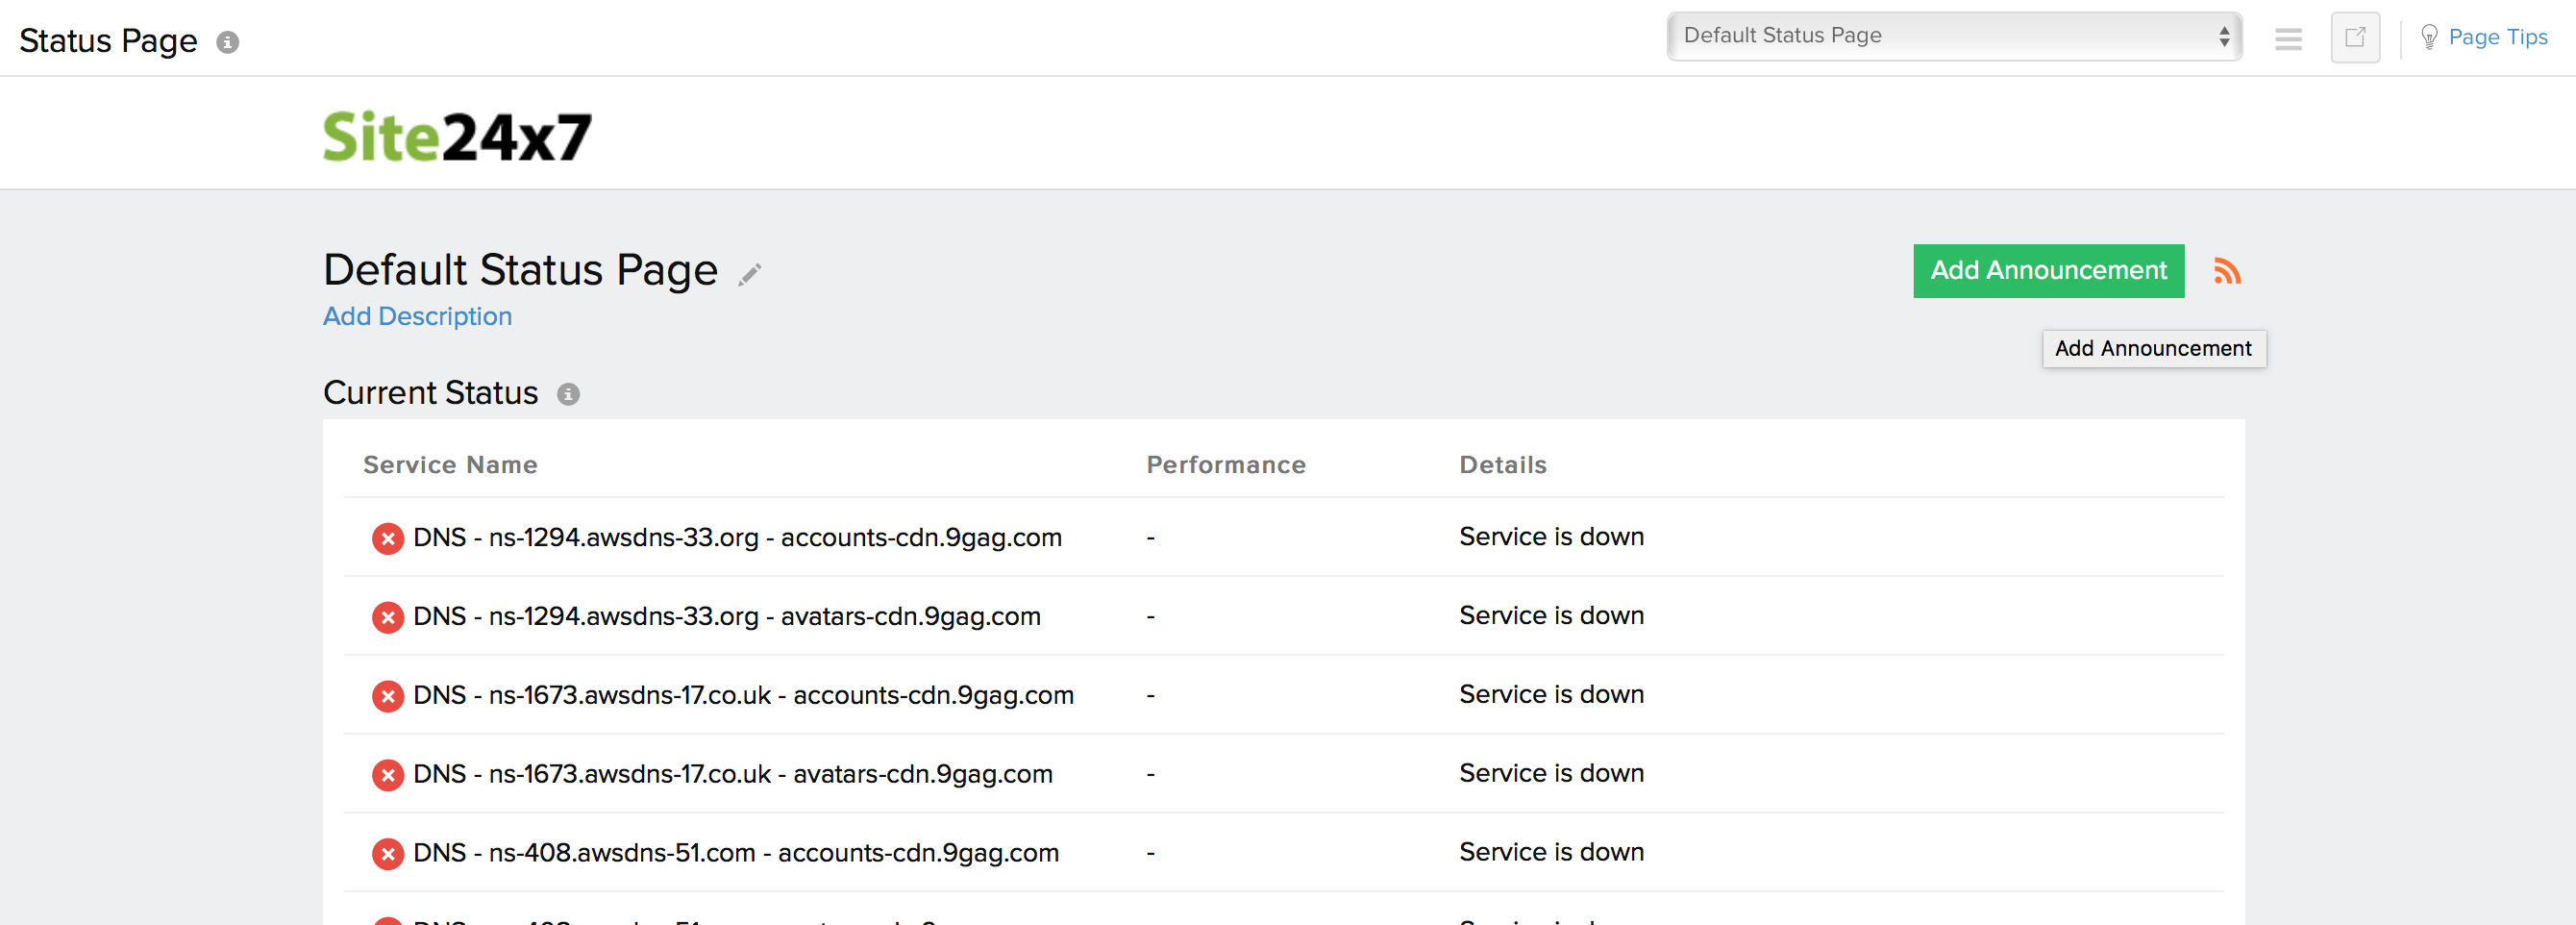Click red down icon for ns-1294 accounts-cdn row
Screen dimensions: 2576x925
click(388, 538)
